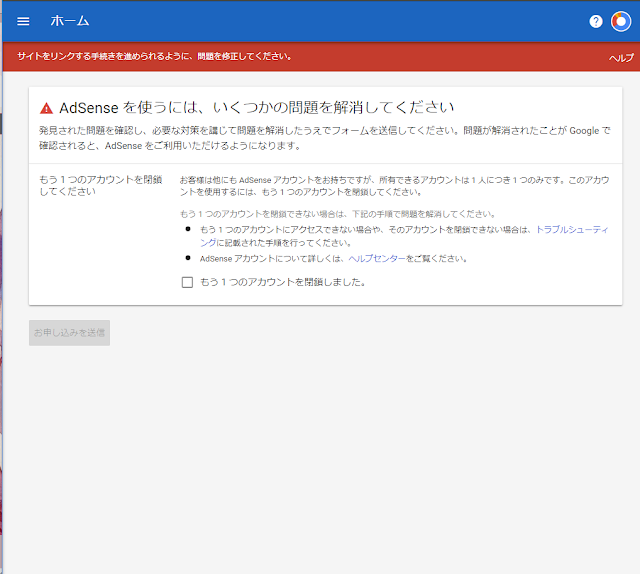Image resolution: width=640 pixels, height=574 pixels.
Task: Open the トラブルシューティング link
Action: click(572, 230)
